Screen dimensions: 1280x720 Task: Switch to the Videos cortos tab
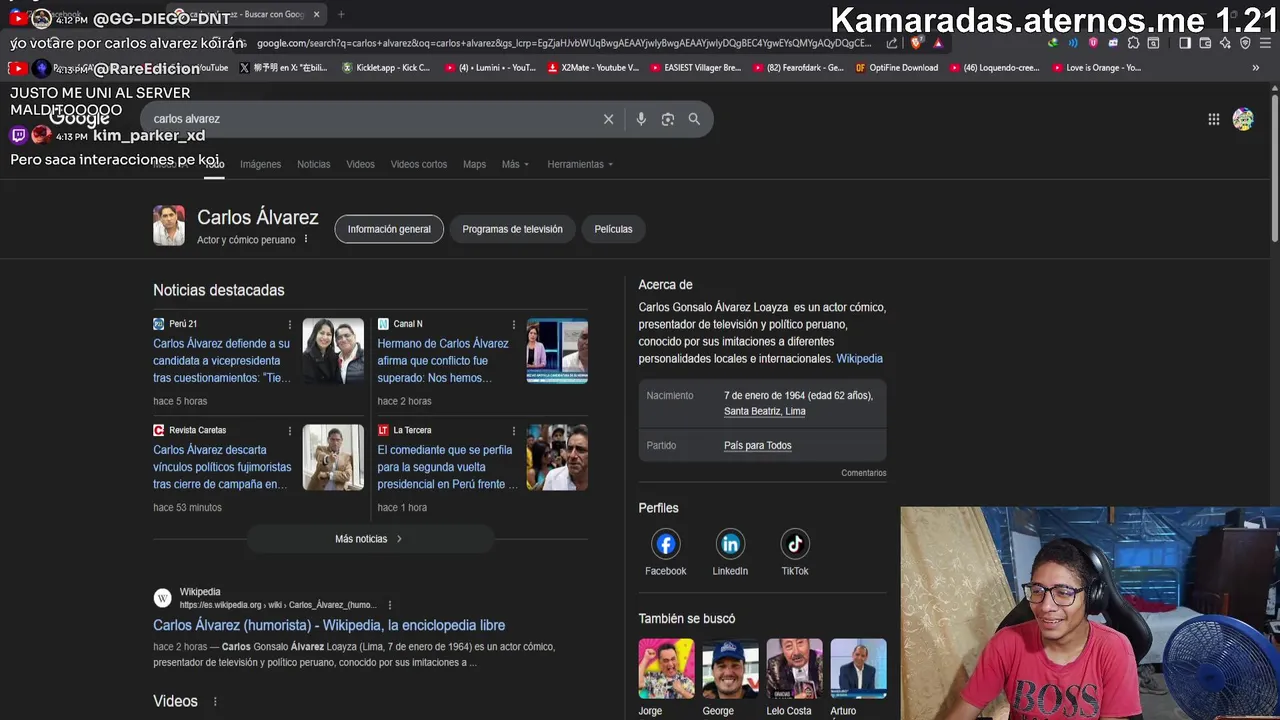click(419, 164)
